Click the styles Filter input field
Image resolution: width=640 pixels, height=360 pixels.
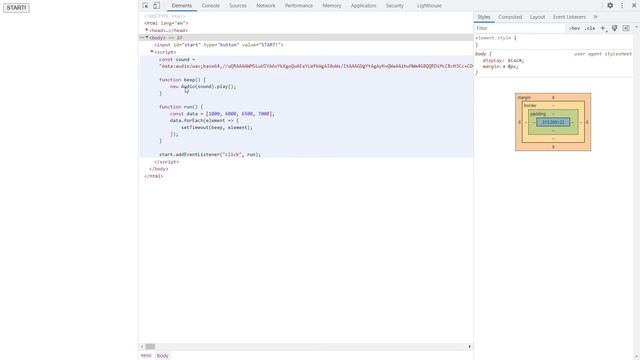pos(520,28)
